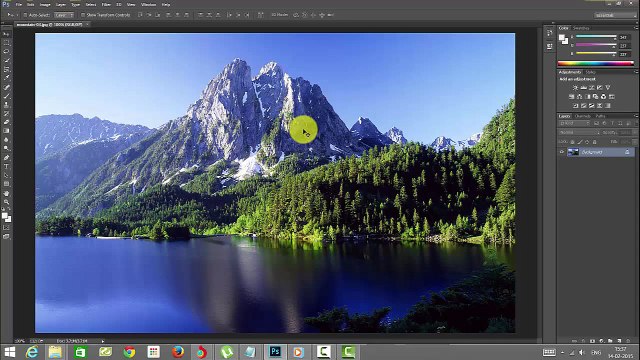Image resolution: width=640 pixels, height=360 pixels.
Task: Select the Eraser tool
Action: click(x=6, y=122)
